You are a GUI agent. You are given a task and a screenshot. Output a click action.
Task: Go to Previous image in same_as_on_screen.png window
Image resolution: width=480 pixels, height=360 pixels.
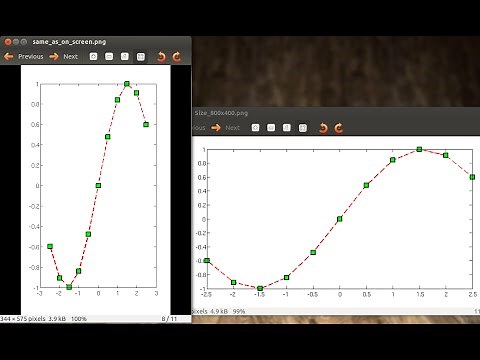pos(24,57)
